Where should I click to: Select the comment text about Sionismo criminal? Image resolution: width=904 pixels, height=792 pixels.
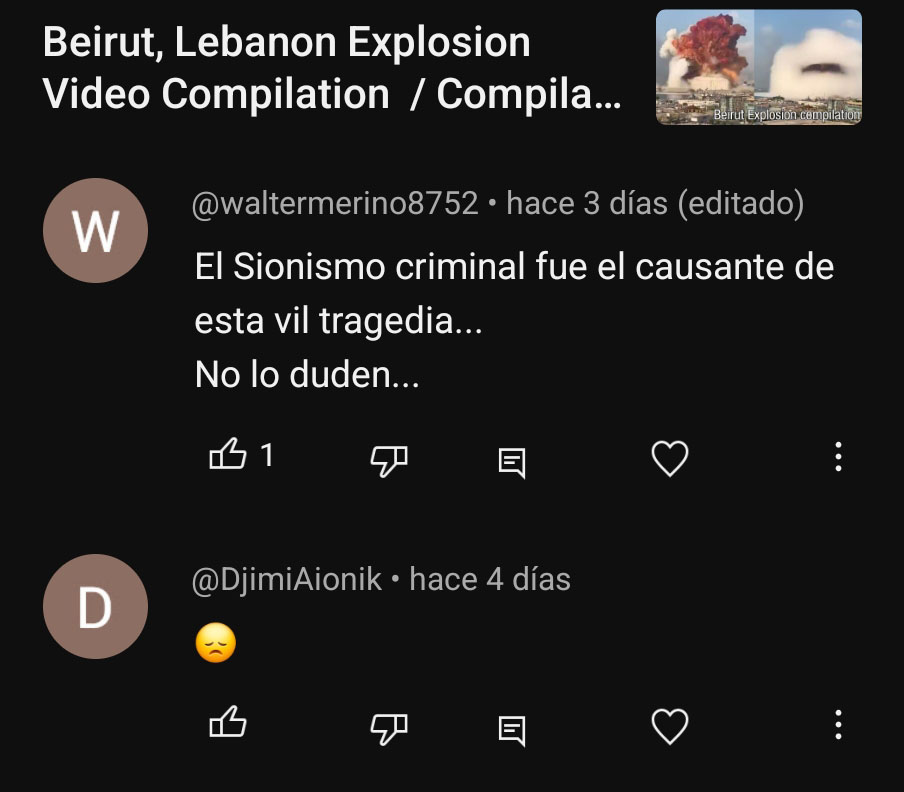pos(514,320)
